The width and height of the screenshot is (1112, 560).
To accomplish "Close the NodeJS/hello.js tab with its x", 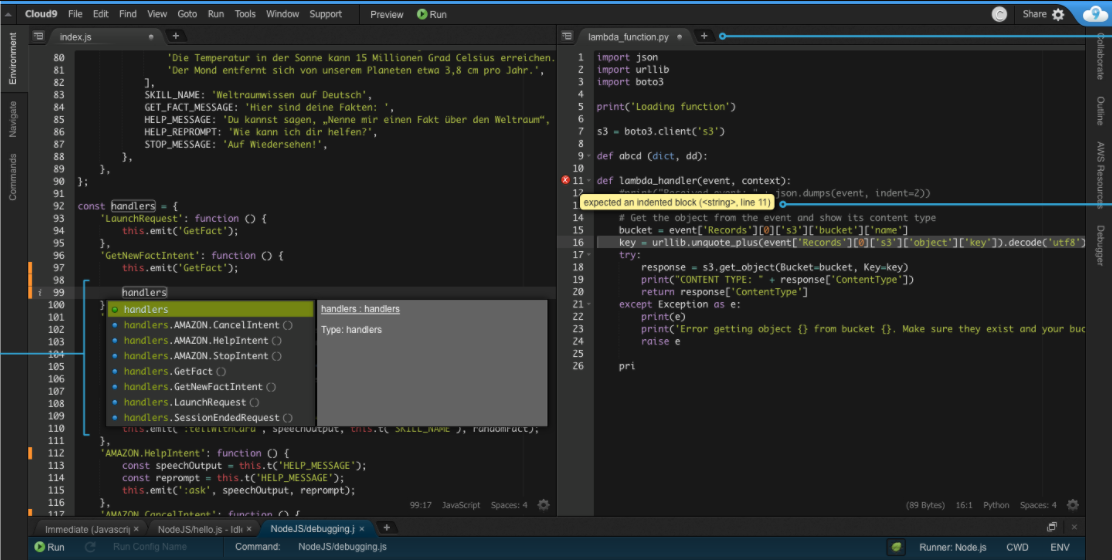I will pos(249,529).
